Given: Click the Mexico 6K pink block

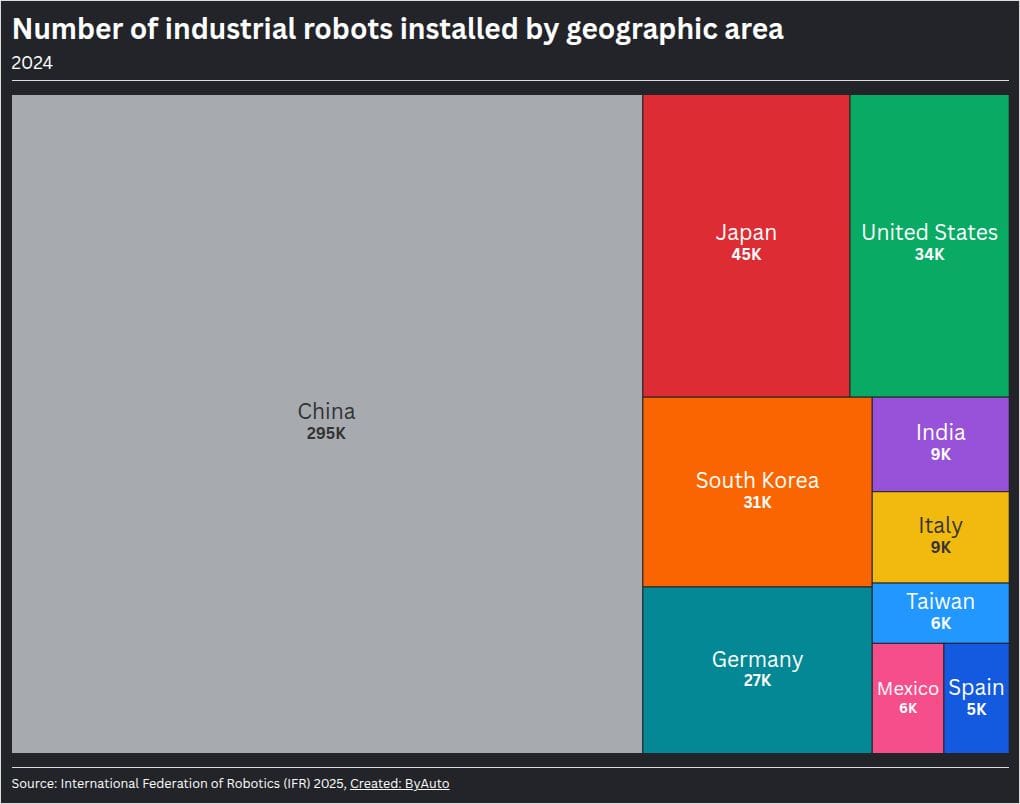Looking at the screenshot, I should 908,699.
